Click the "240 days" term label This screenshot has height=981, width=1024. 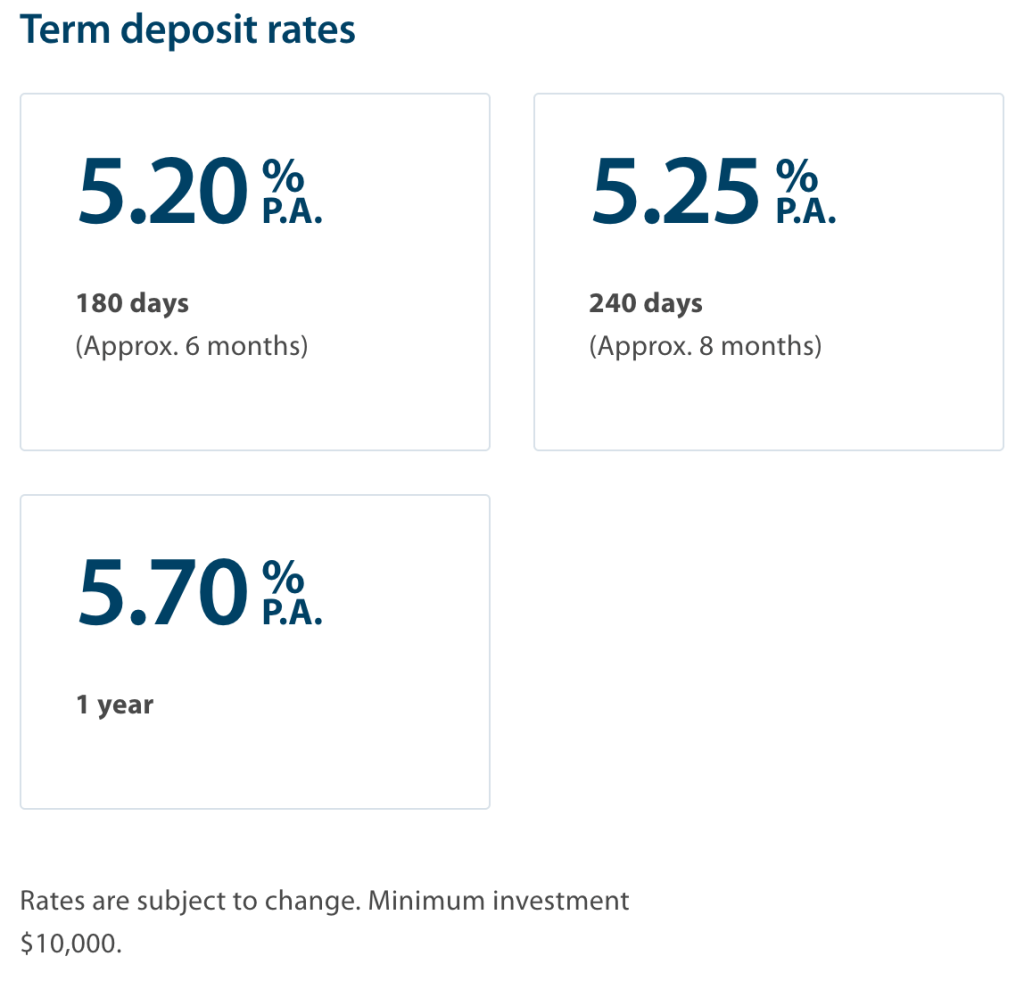coord(645,303)
